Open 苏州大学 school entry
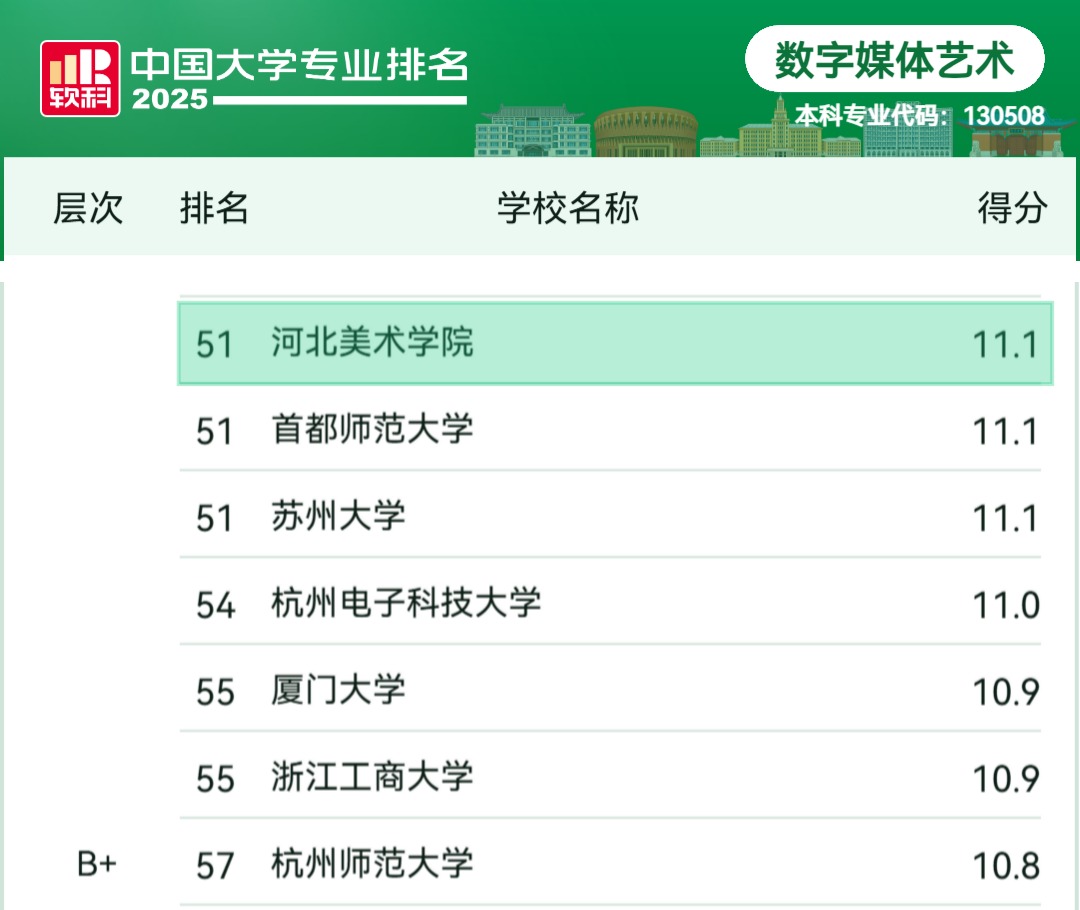The height and width of the screenshot is (910, 1080). 338,517
